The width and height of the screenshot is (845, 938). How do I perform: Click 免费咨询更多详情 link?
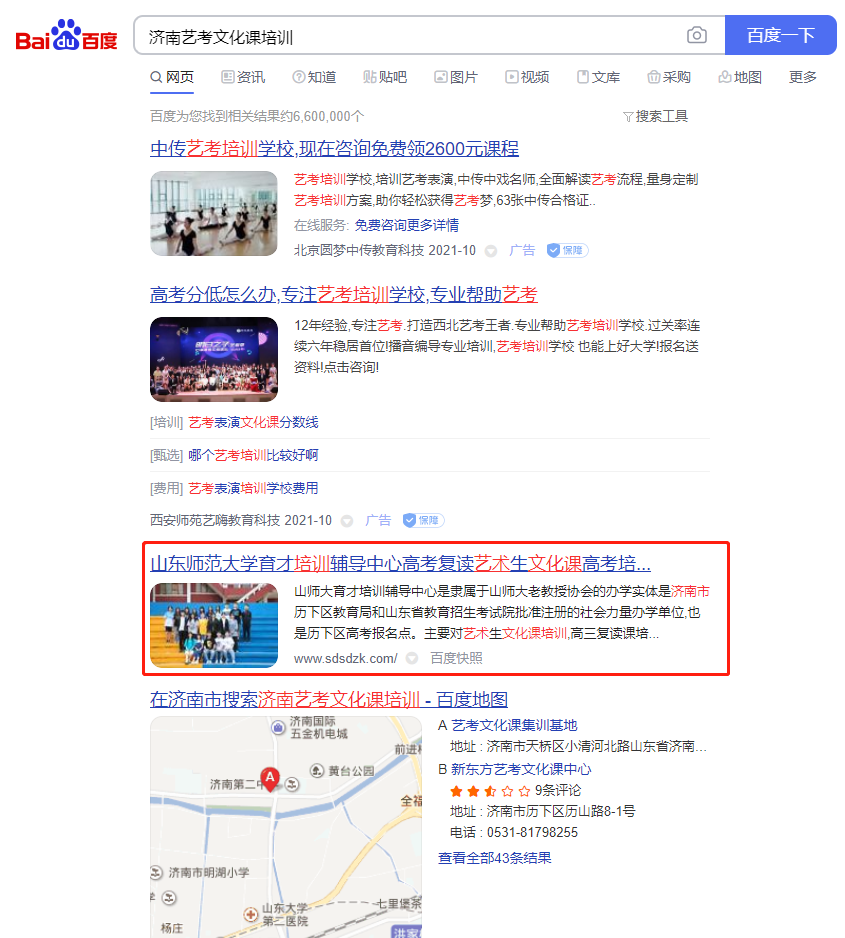click(x=407, y=226)
